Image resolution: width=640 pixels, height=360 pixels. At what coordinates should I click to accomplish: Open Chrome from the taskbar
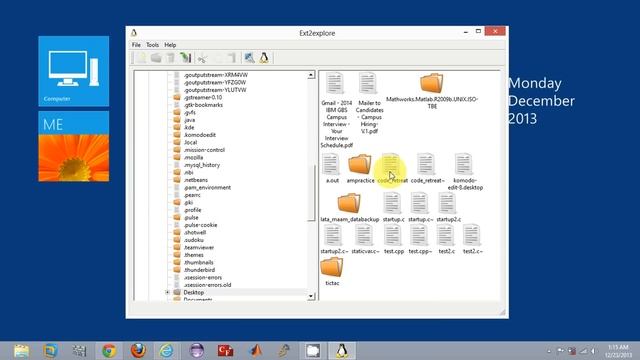(x=109, y=351)
